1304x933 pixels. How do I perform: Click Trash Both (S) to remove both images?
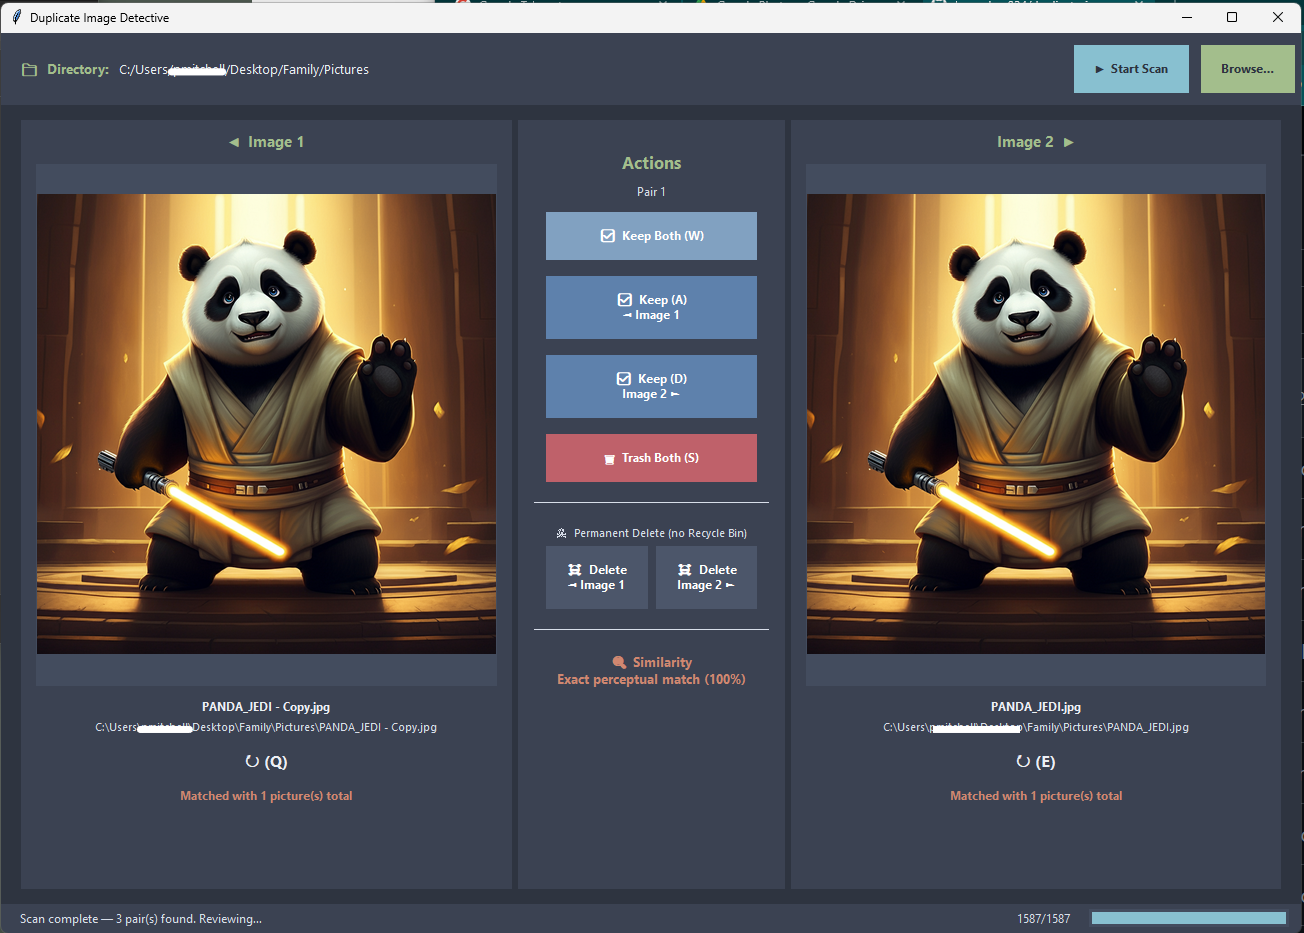click(651, 458)
